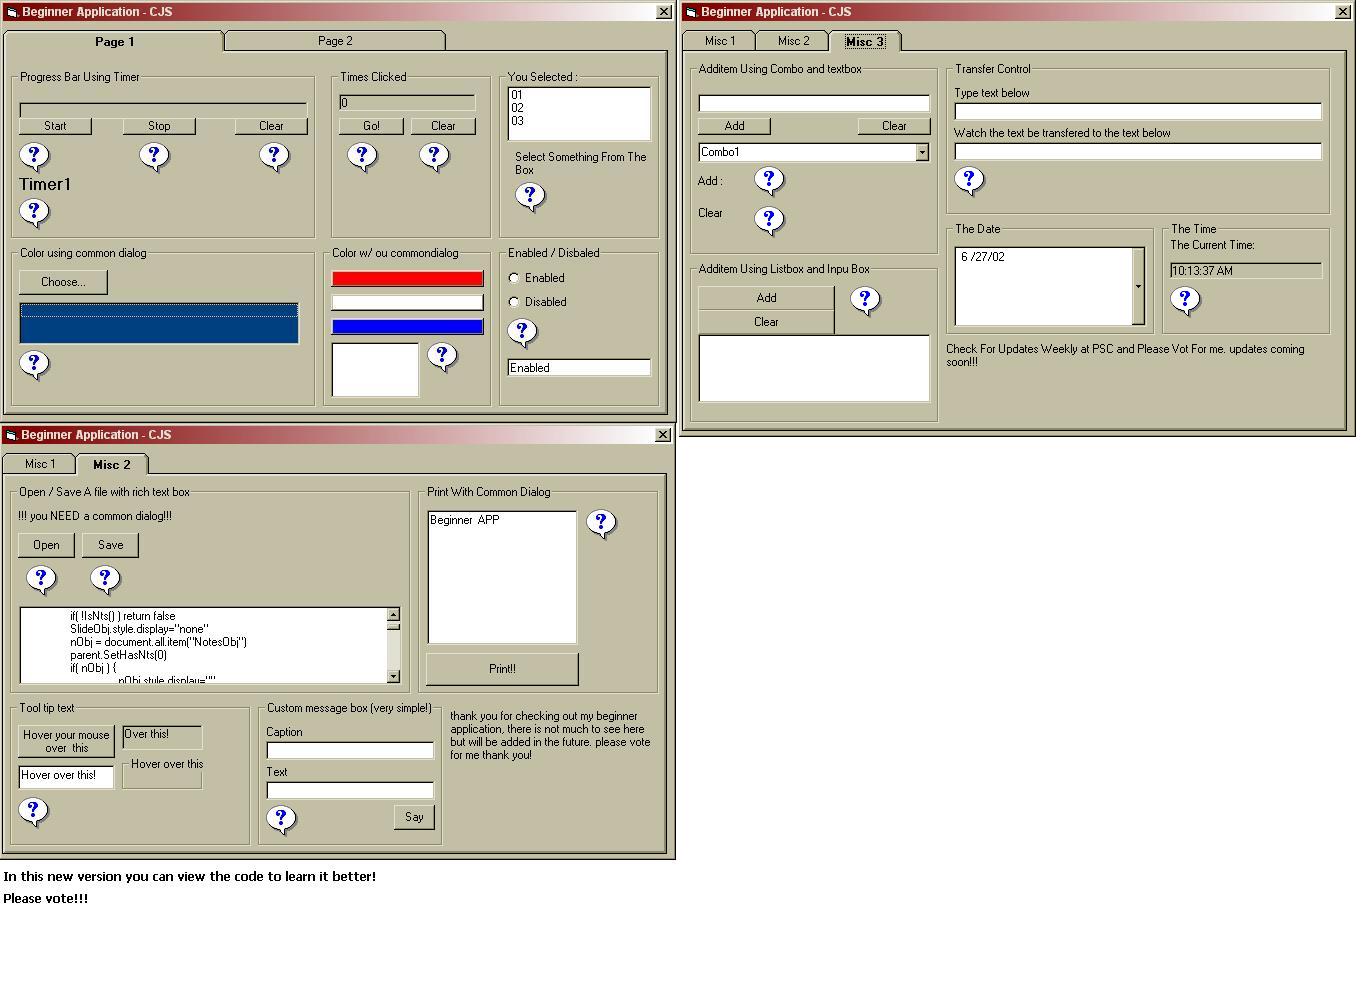Click the Print!! button
The height and width of the screenshot is (993, 1361).
(502, 669)
